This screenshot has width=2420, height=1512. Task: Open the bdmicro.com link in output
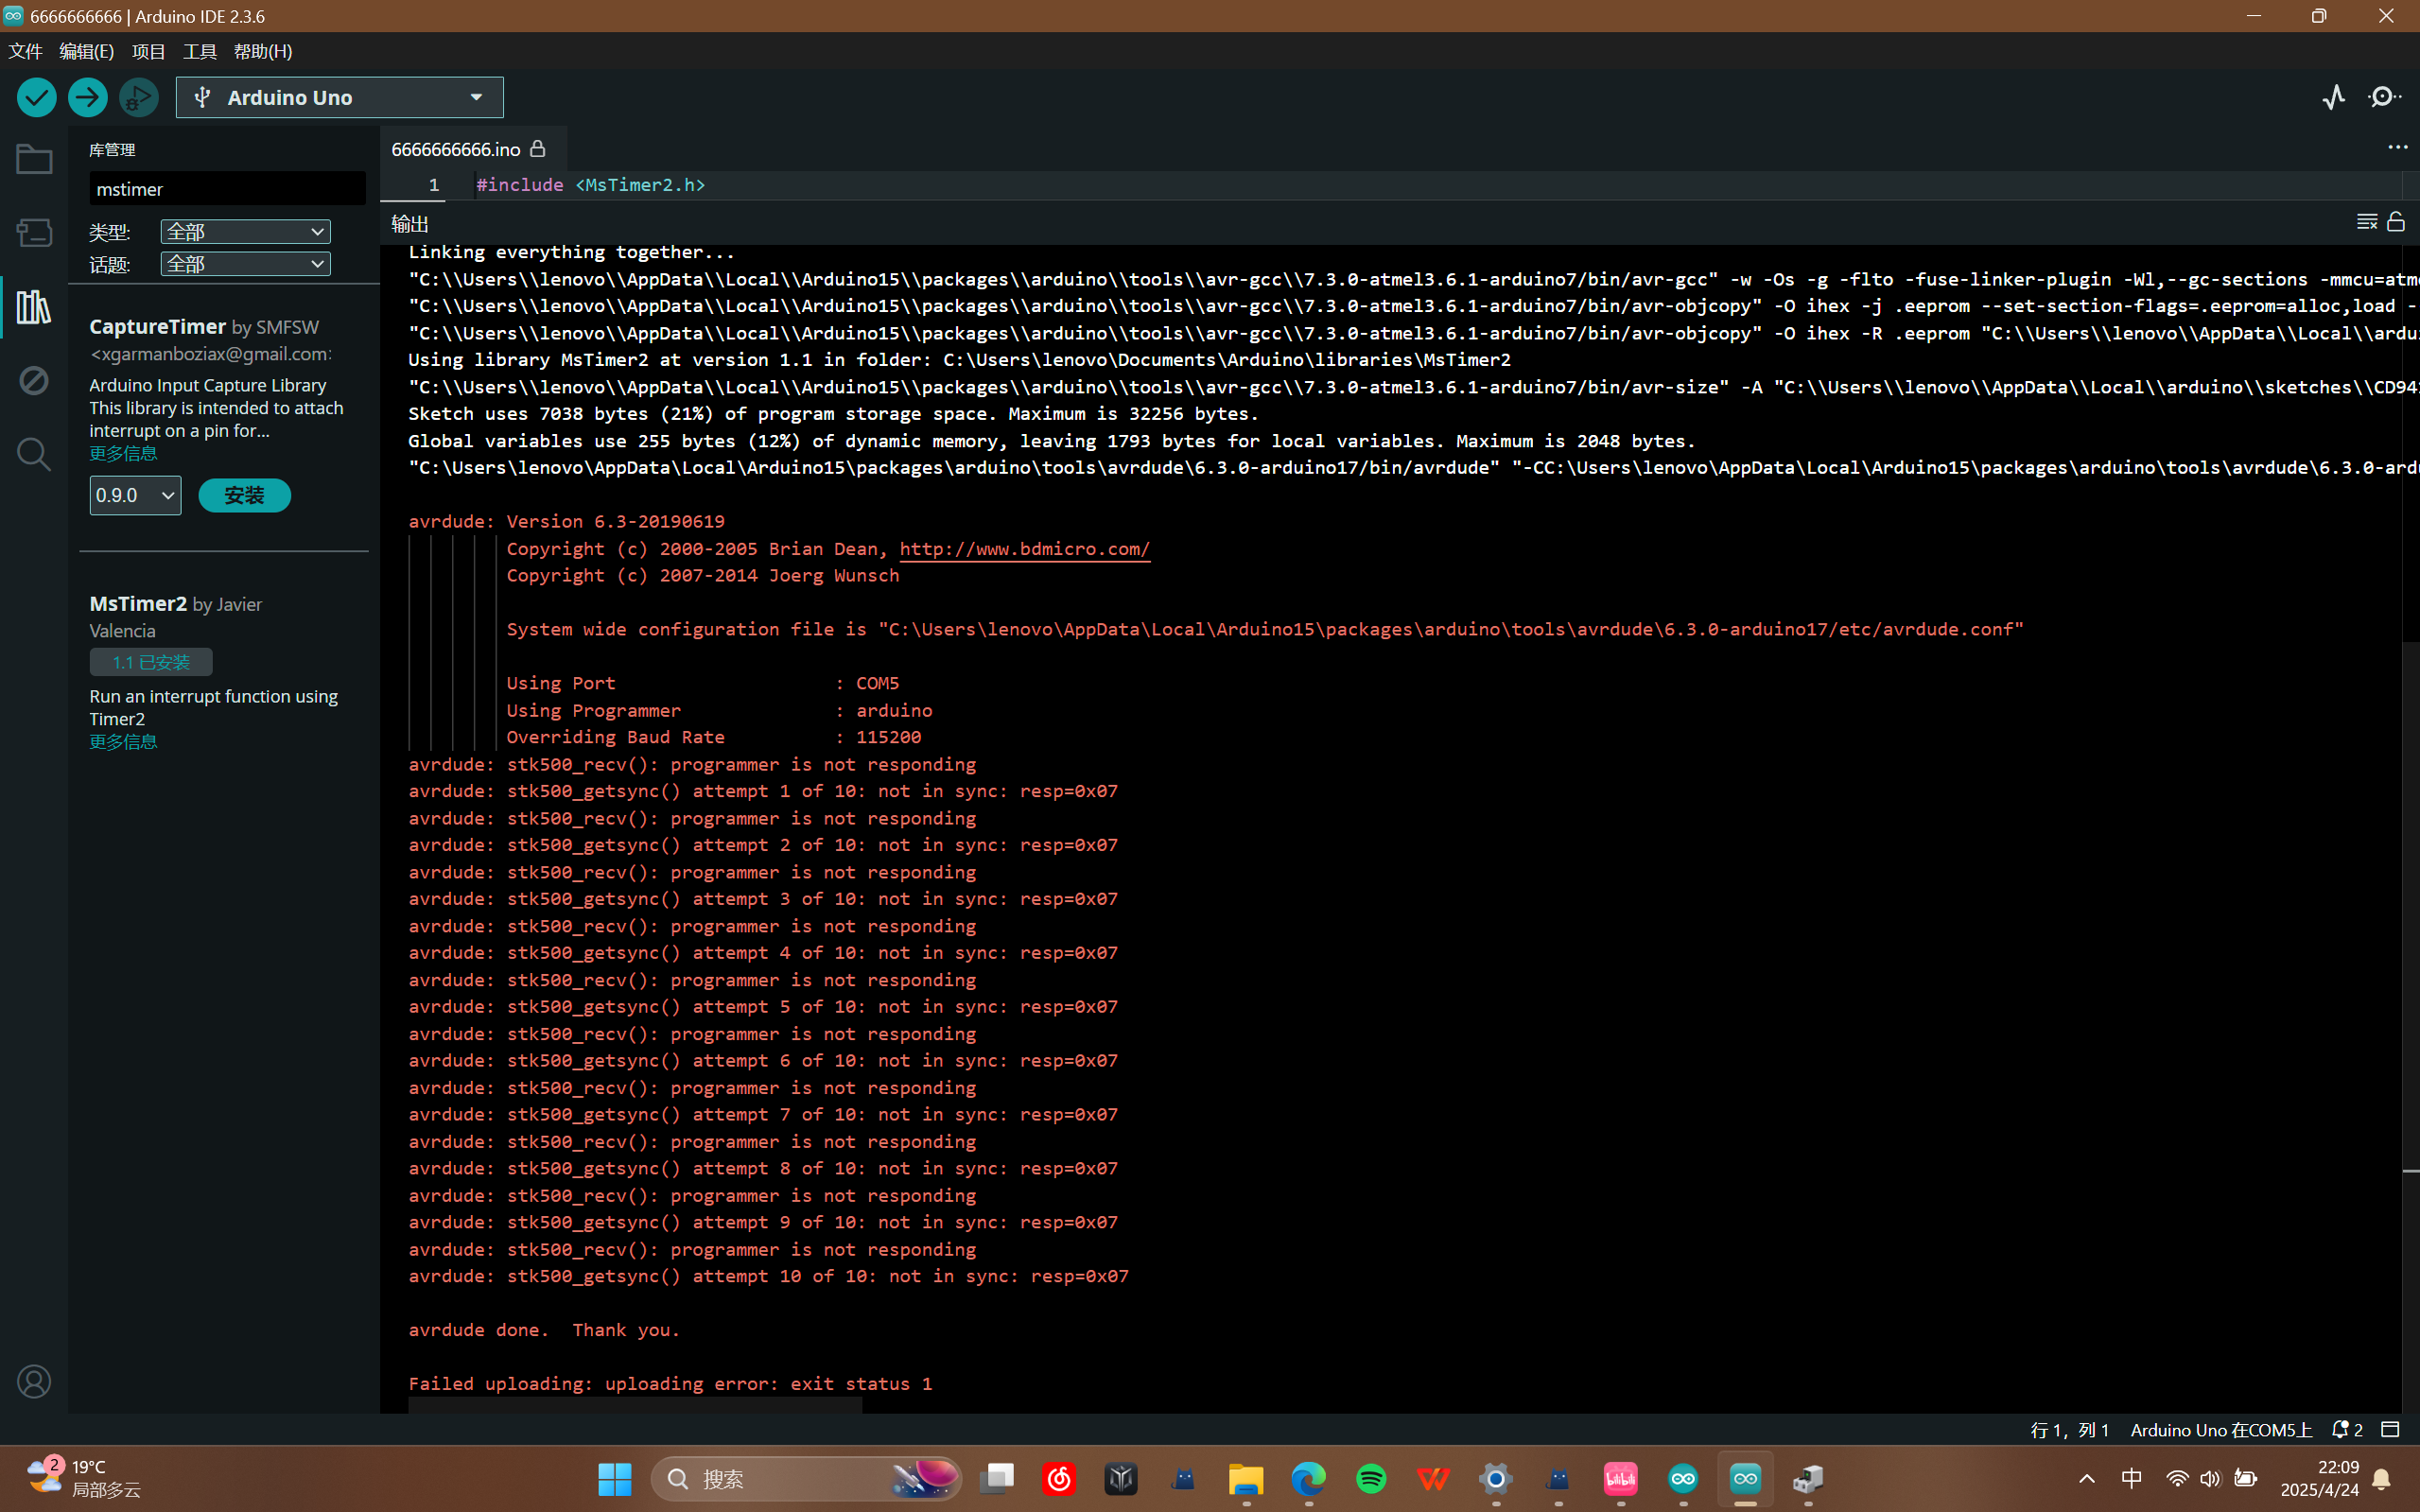[x=1024, y=549]
